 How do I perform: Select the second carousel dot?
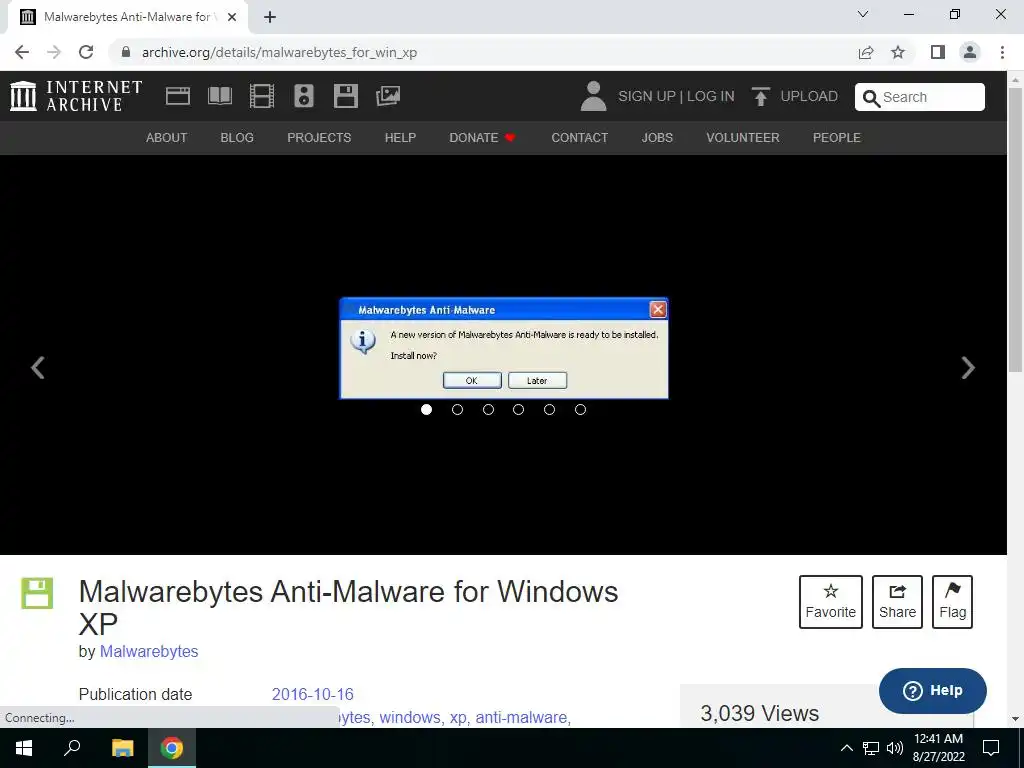point(457,409)
